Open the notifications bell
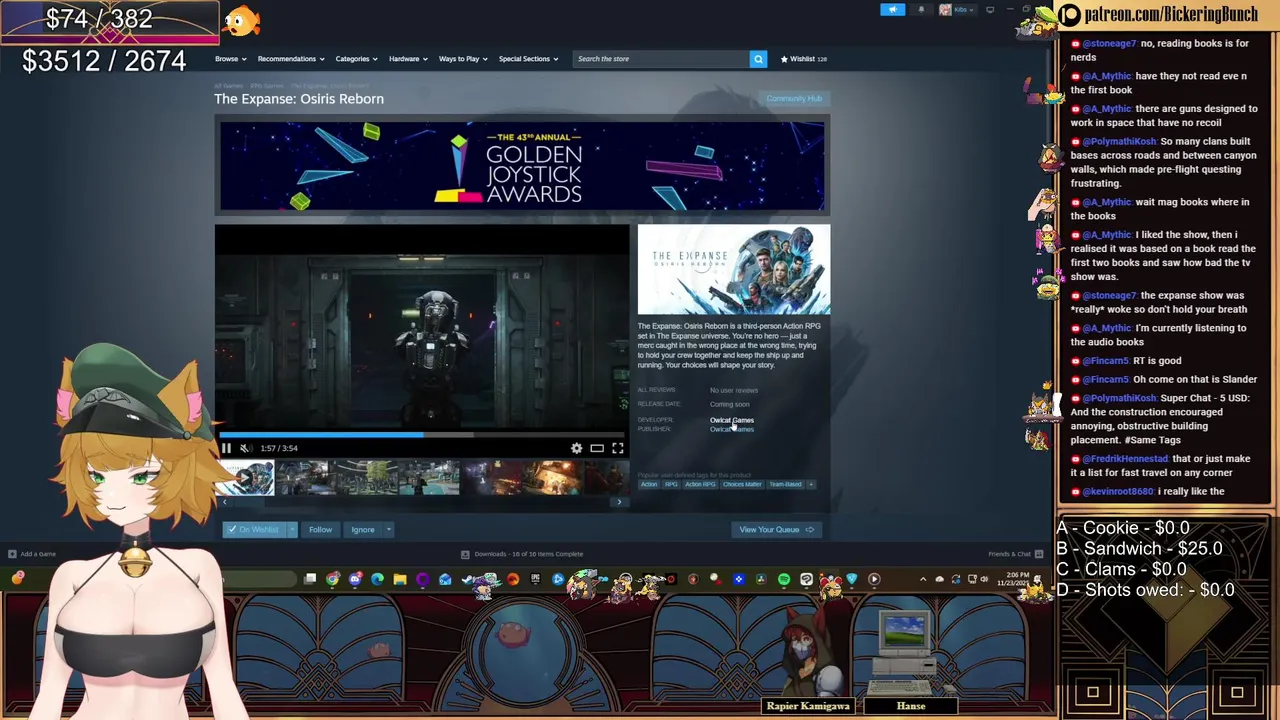The height and width of the screenshot is (720, 1280). click(x=921, y=10)
